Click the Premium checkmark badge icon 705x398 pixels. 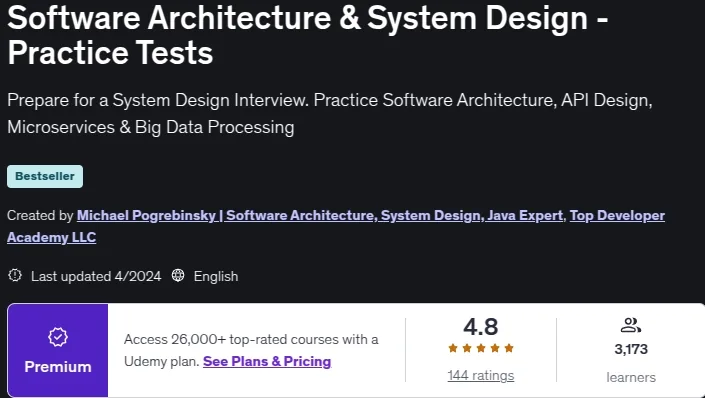[x=58, y=337]
